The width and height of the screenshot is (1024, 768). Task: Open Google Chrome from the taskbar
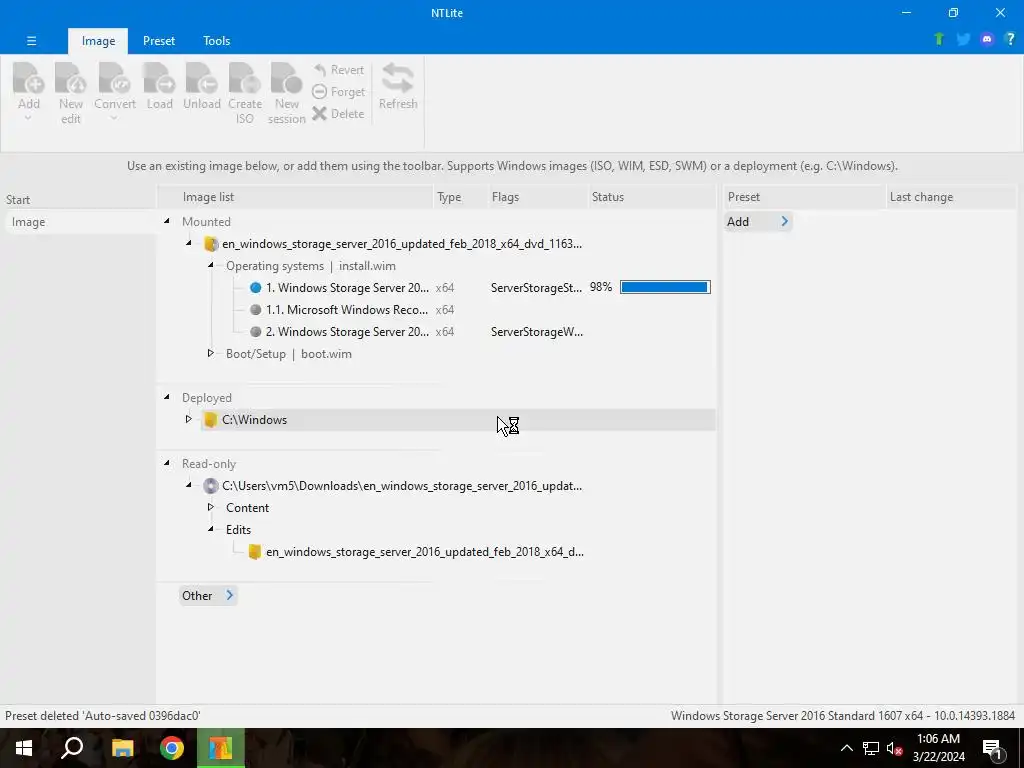172,748
